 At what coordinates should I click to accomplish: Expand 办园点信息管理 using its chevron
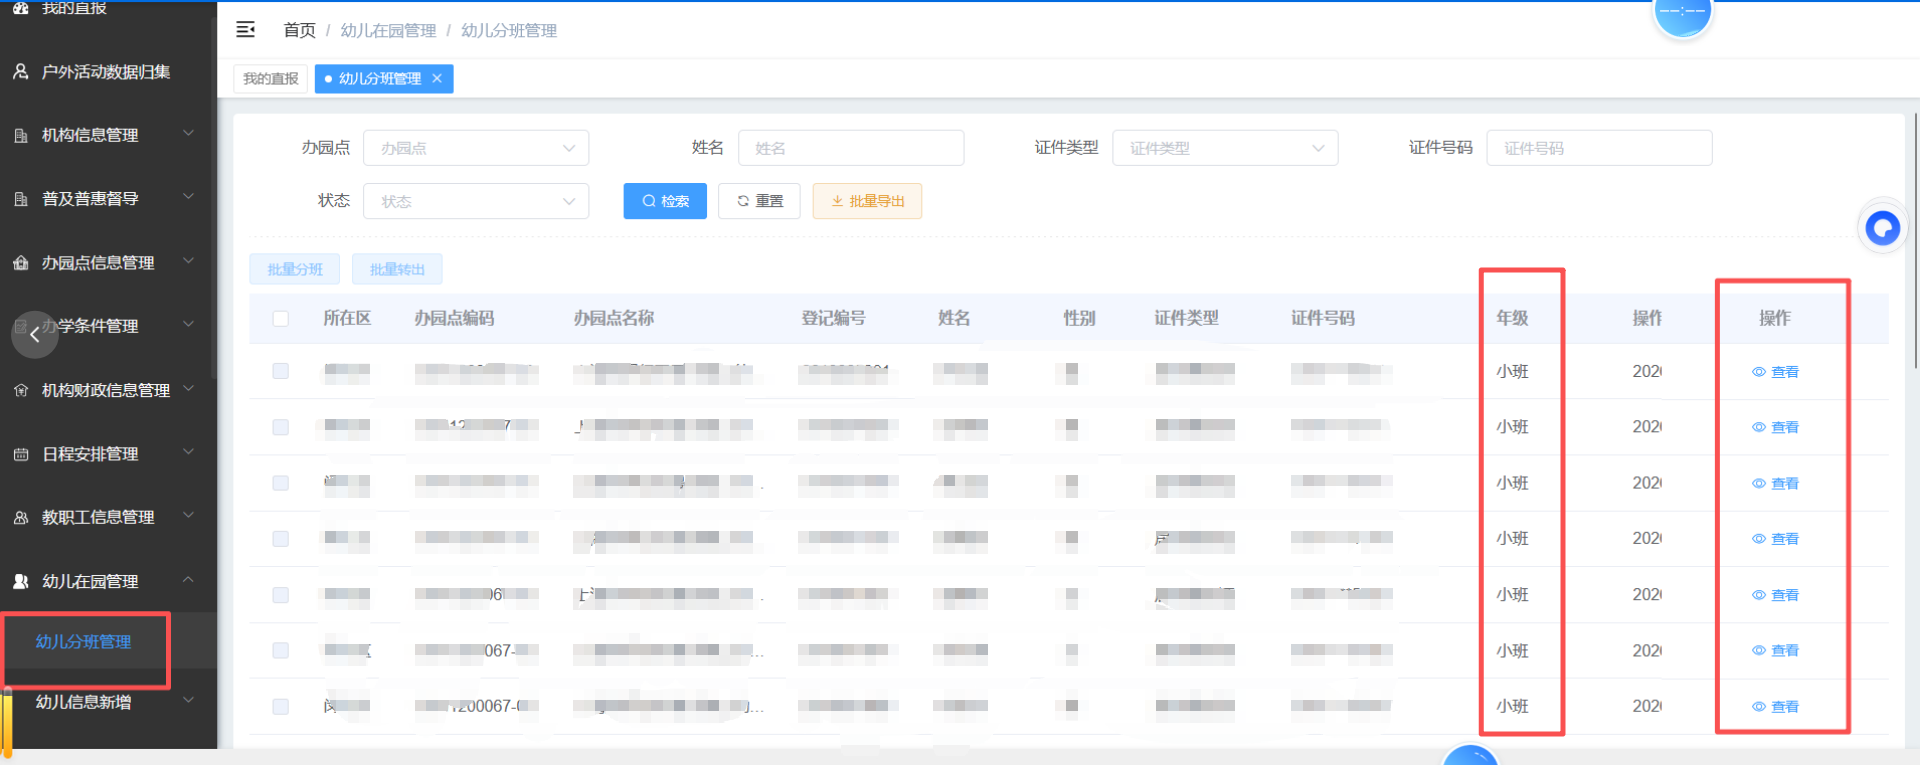coord(188,261)
